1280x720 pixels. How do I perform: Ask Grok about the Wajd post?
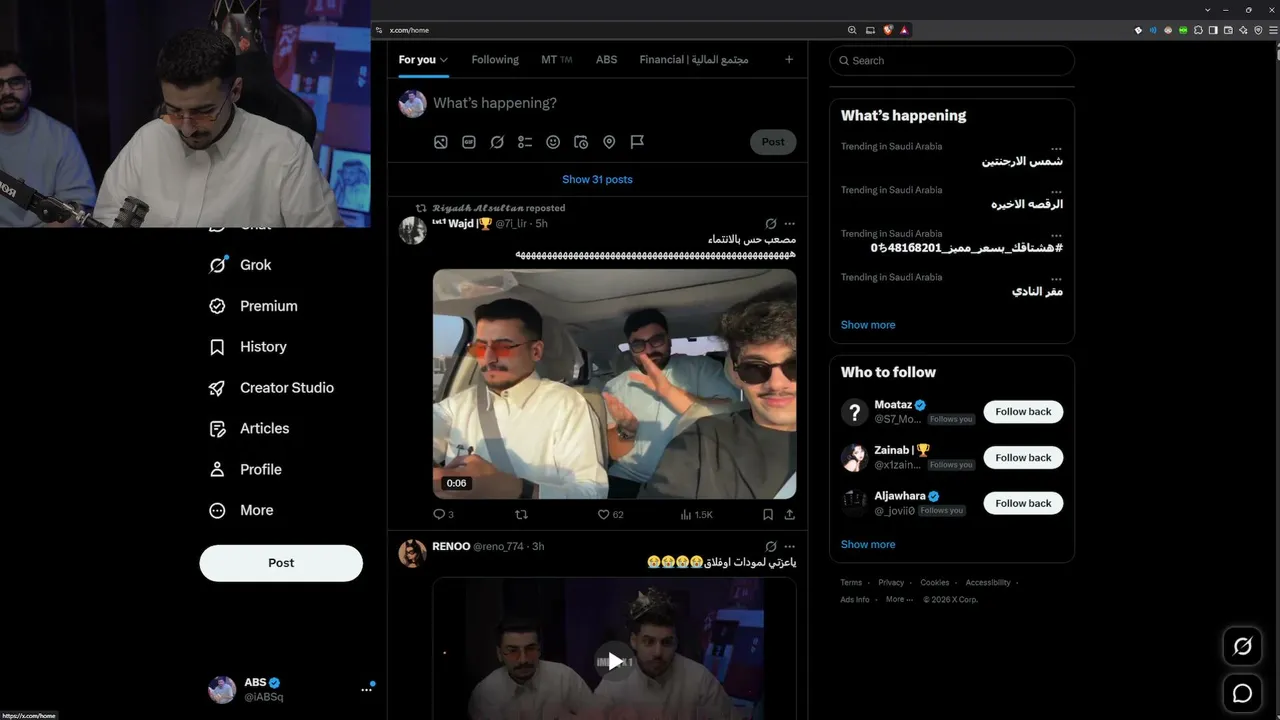click(771, 224)
